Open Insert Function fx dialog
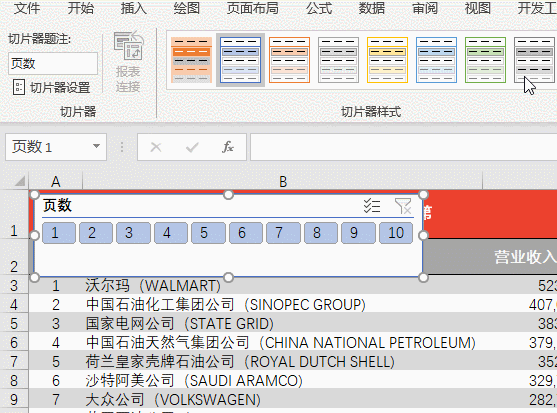 click(228, 147)
